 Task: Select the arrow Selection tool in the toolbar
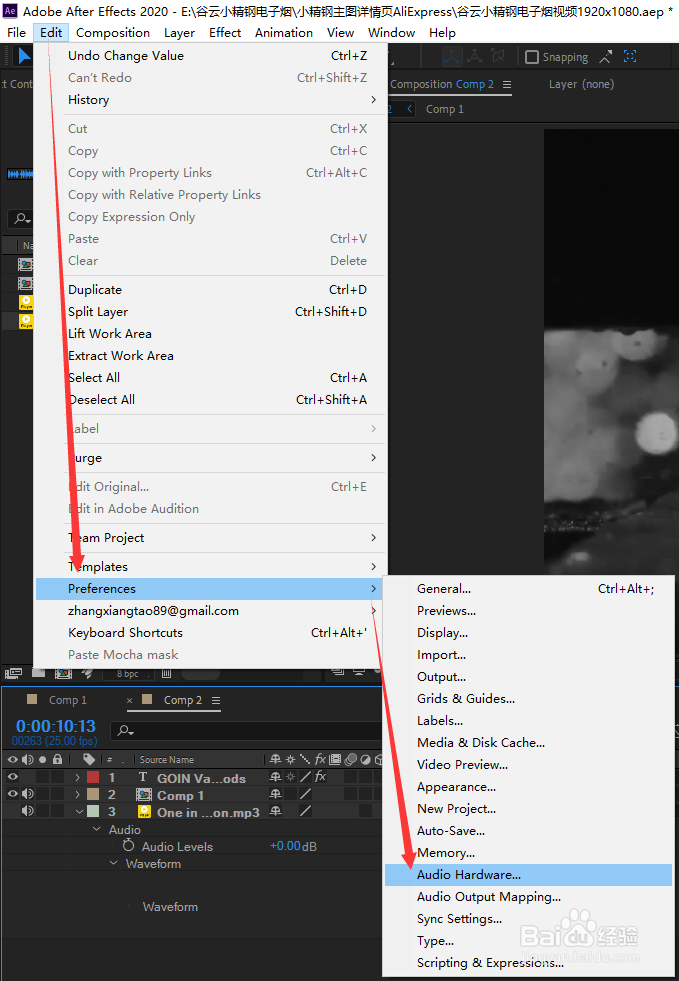[24, 56]
